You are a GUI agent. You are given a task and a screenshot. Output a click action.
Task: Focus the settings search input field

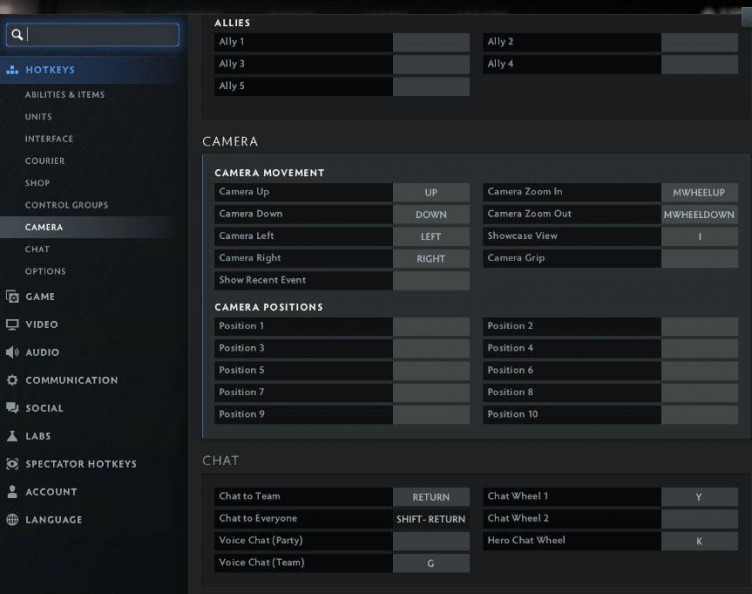tap(100, 35)
